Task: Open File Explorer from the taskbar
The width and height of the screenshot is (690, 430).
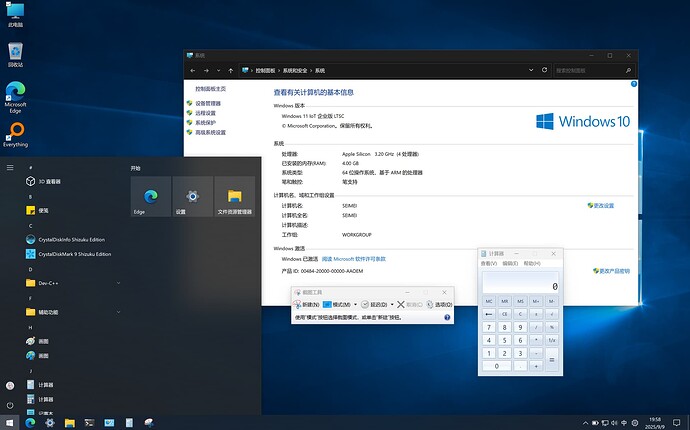Action: click(x=70, y=423)
